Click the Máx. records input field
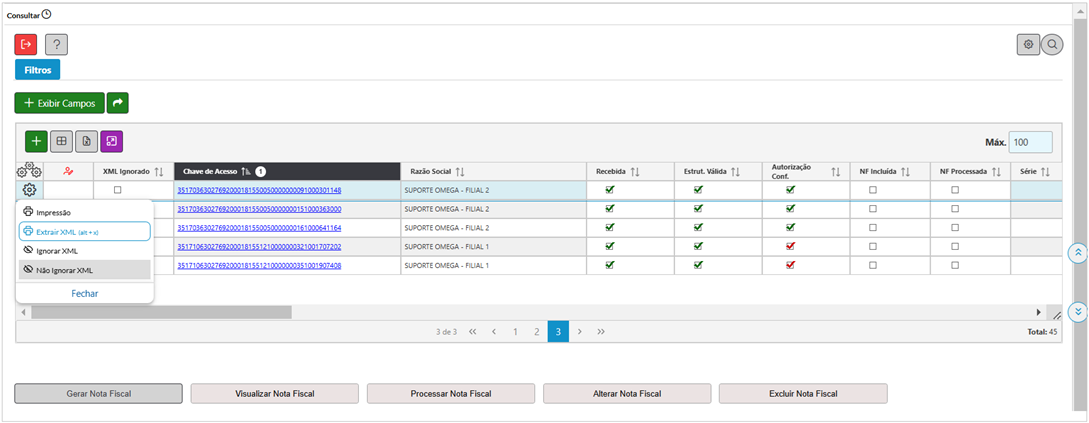The image size is (1089, 423). 1030,142
